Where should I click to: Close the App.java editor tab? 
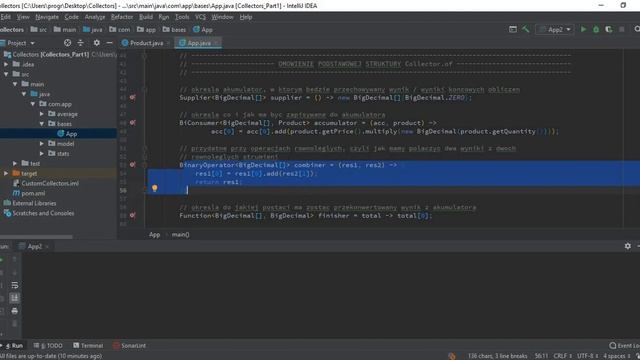pyautogui.click(x=216, y=43)
